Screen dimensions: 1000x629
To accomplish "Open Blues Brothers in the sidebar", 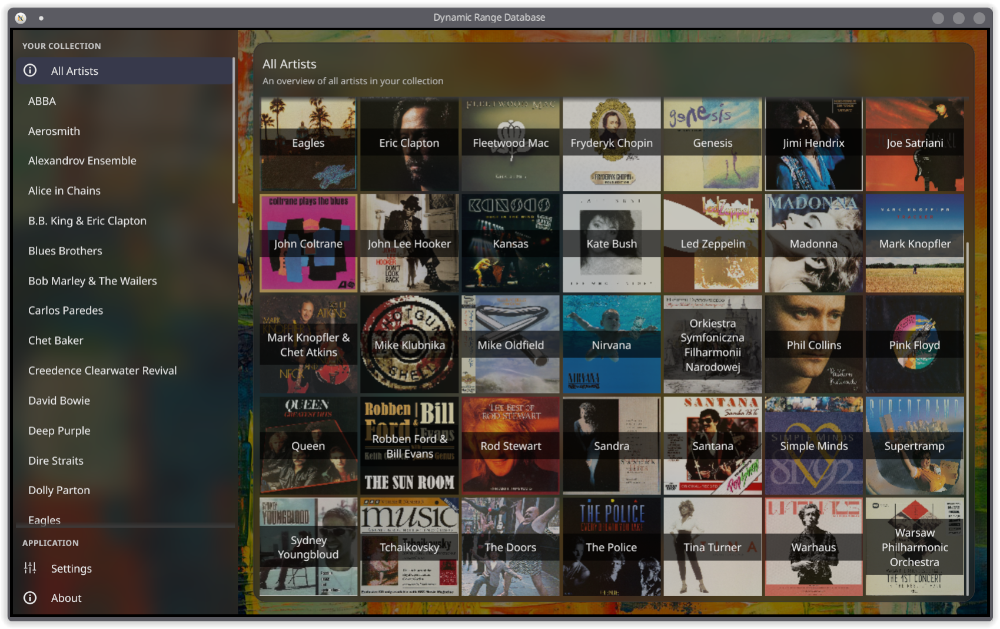I will 124,251.
